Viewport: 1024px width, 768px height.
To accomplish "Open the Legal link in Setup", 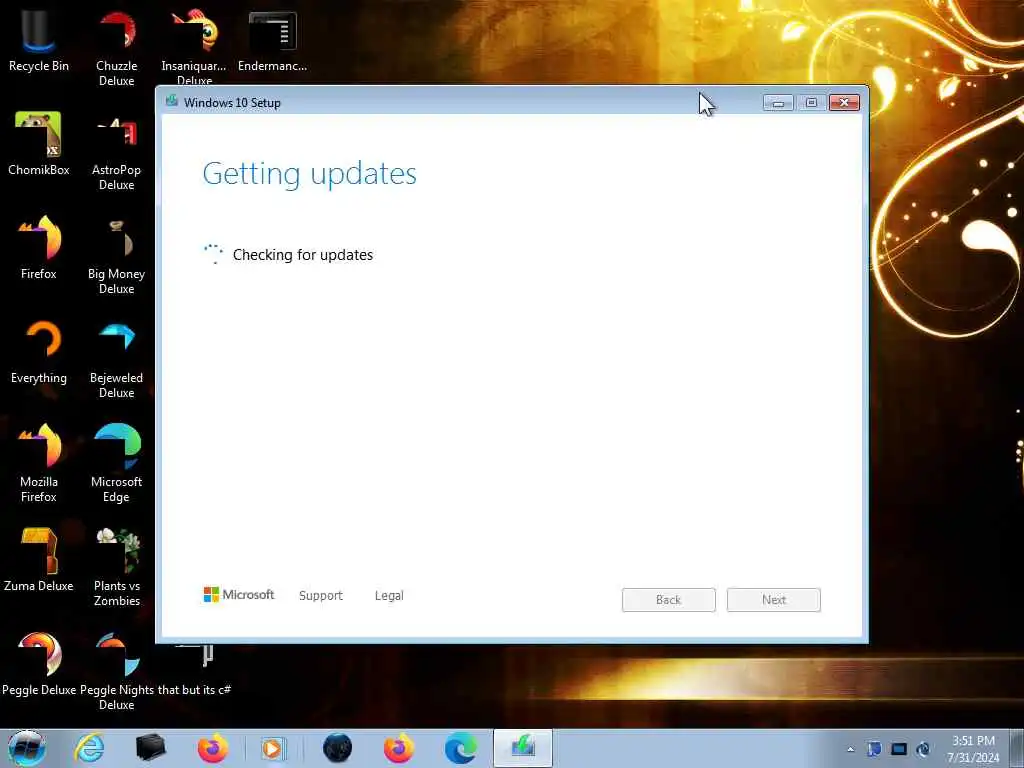I will (x=389, y=596).
